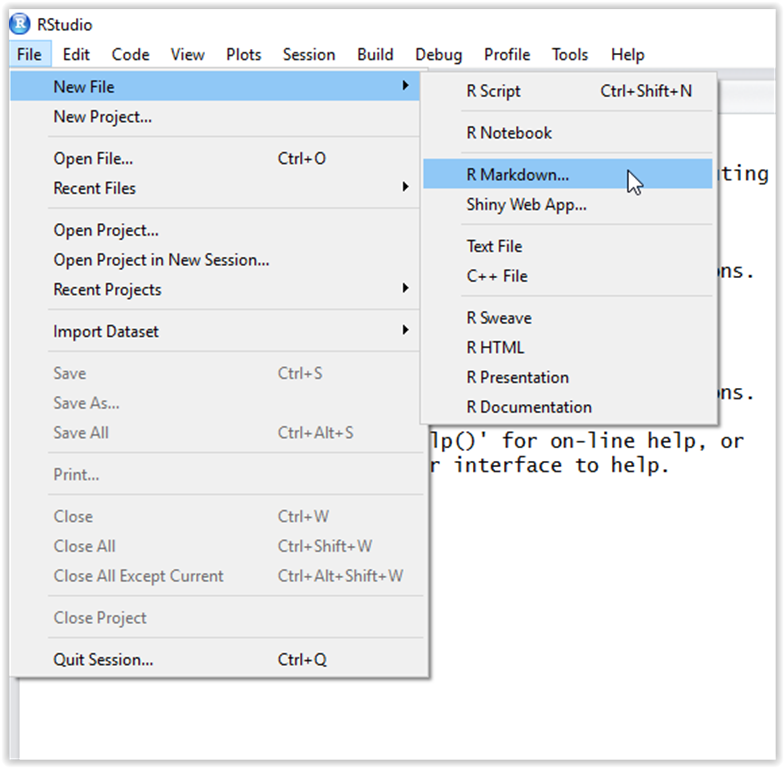Select Open Project in New Session...
The height and width of the screenshot is (768, 784).
click(x=214, y=260)
